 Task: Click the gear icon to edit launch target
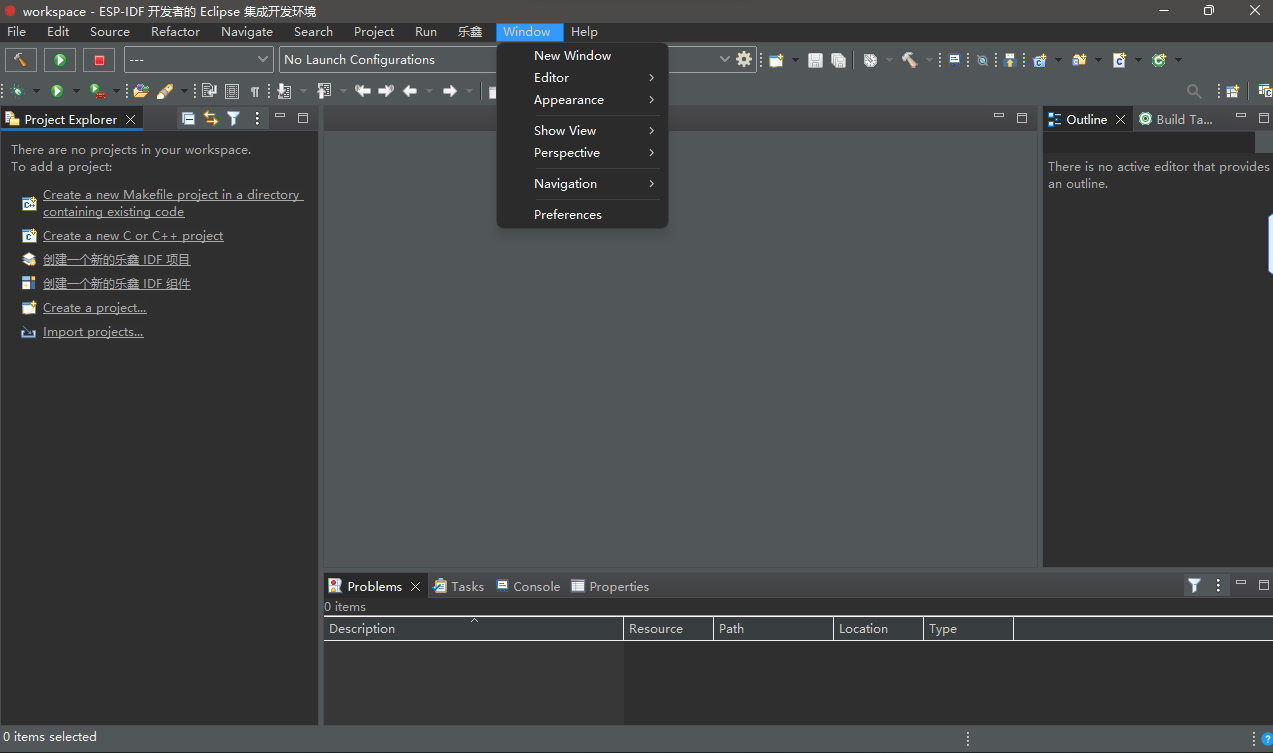click(744, 60)
